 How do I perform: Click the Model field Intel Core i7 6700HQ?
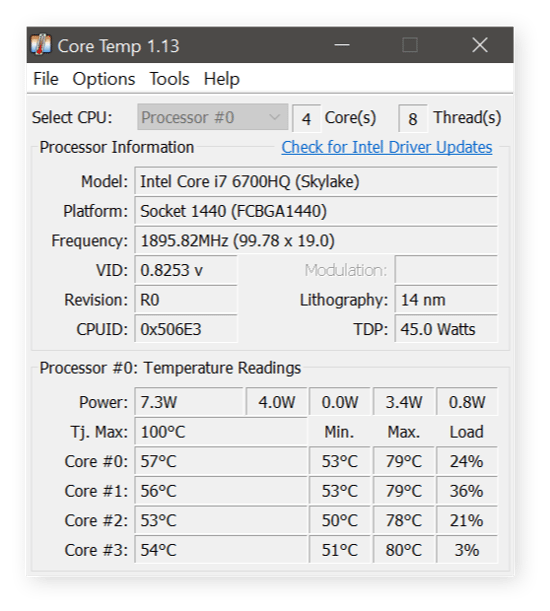pyautogui.click(x=316, y=181)
